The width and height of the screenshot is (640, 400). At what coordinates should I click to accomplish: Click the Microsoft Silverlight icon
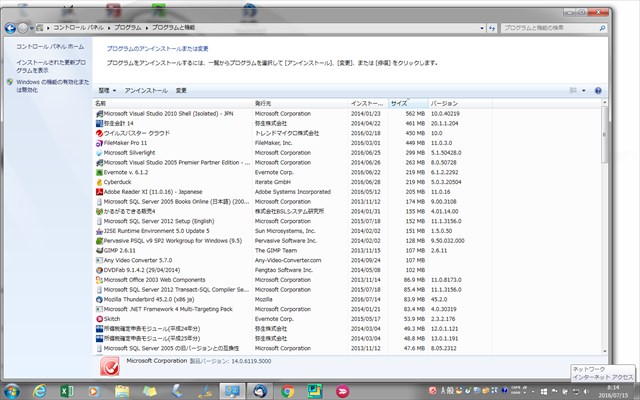(99, 153)
